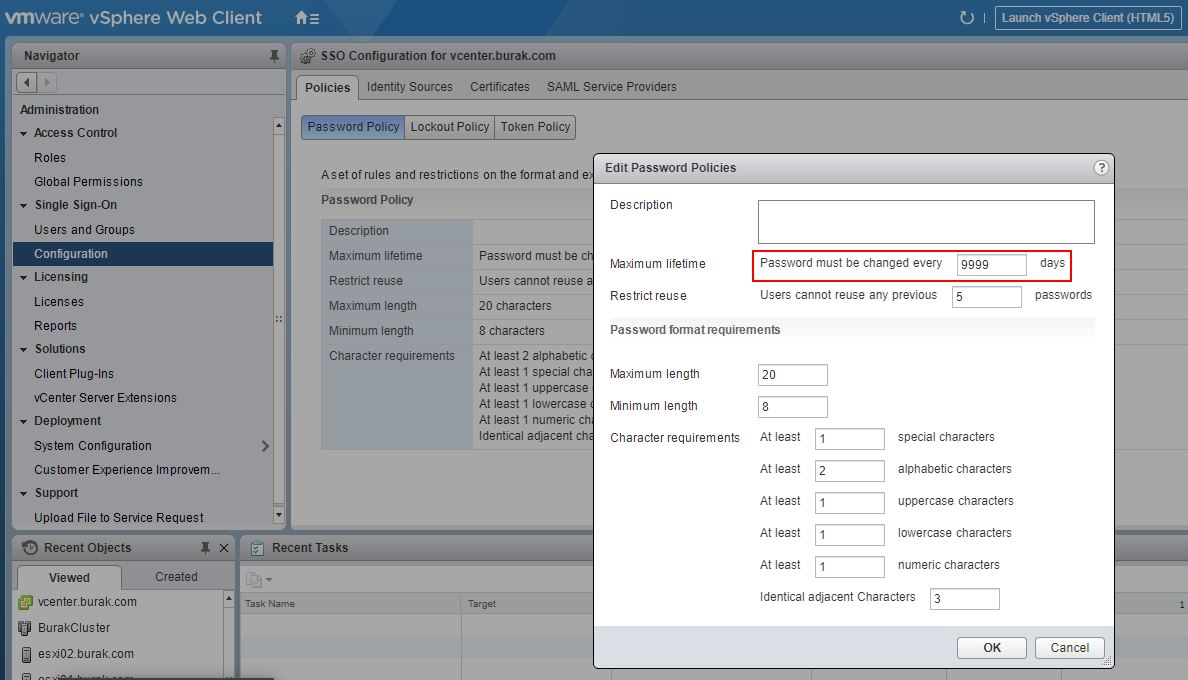Switch to Created tab in Recent Objects

[x=176, y=577]
